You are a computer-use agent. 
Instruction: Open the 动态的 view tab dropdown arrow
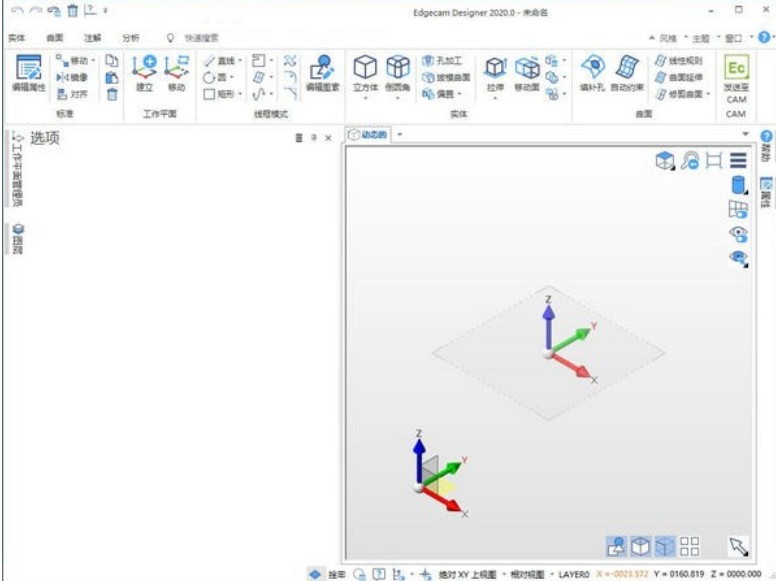[400, 135]
